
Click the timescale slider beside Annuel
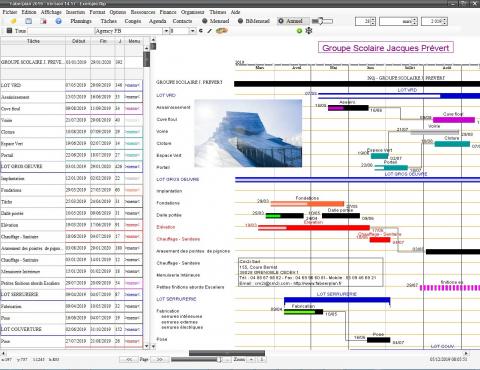(x=322, y=21)
